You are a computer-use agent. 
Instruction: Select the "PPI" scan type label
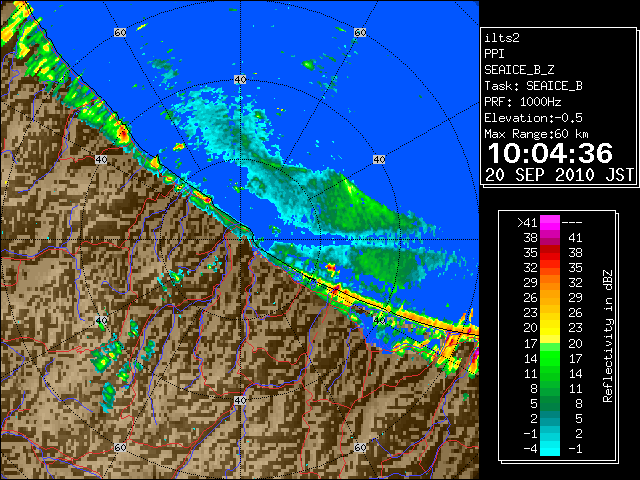[x=494, y=54]
